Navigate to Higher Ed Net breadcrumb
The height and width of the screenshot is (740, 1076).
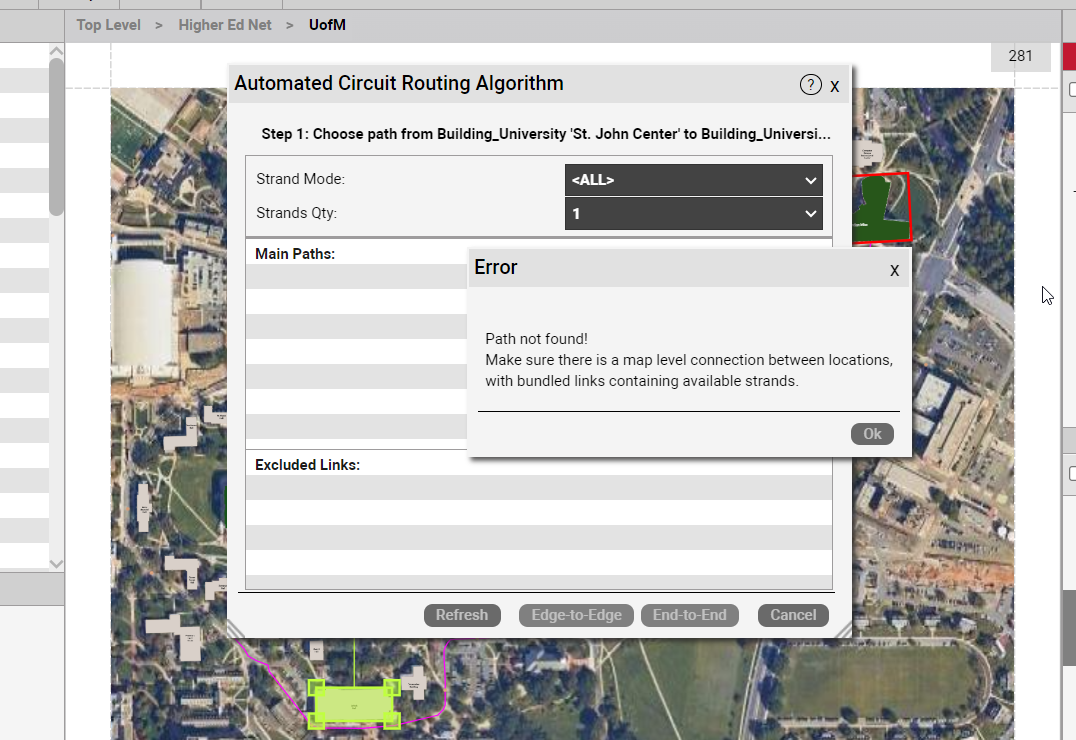pos(225,25)
